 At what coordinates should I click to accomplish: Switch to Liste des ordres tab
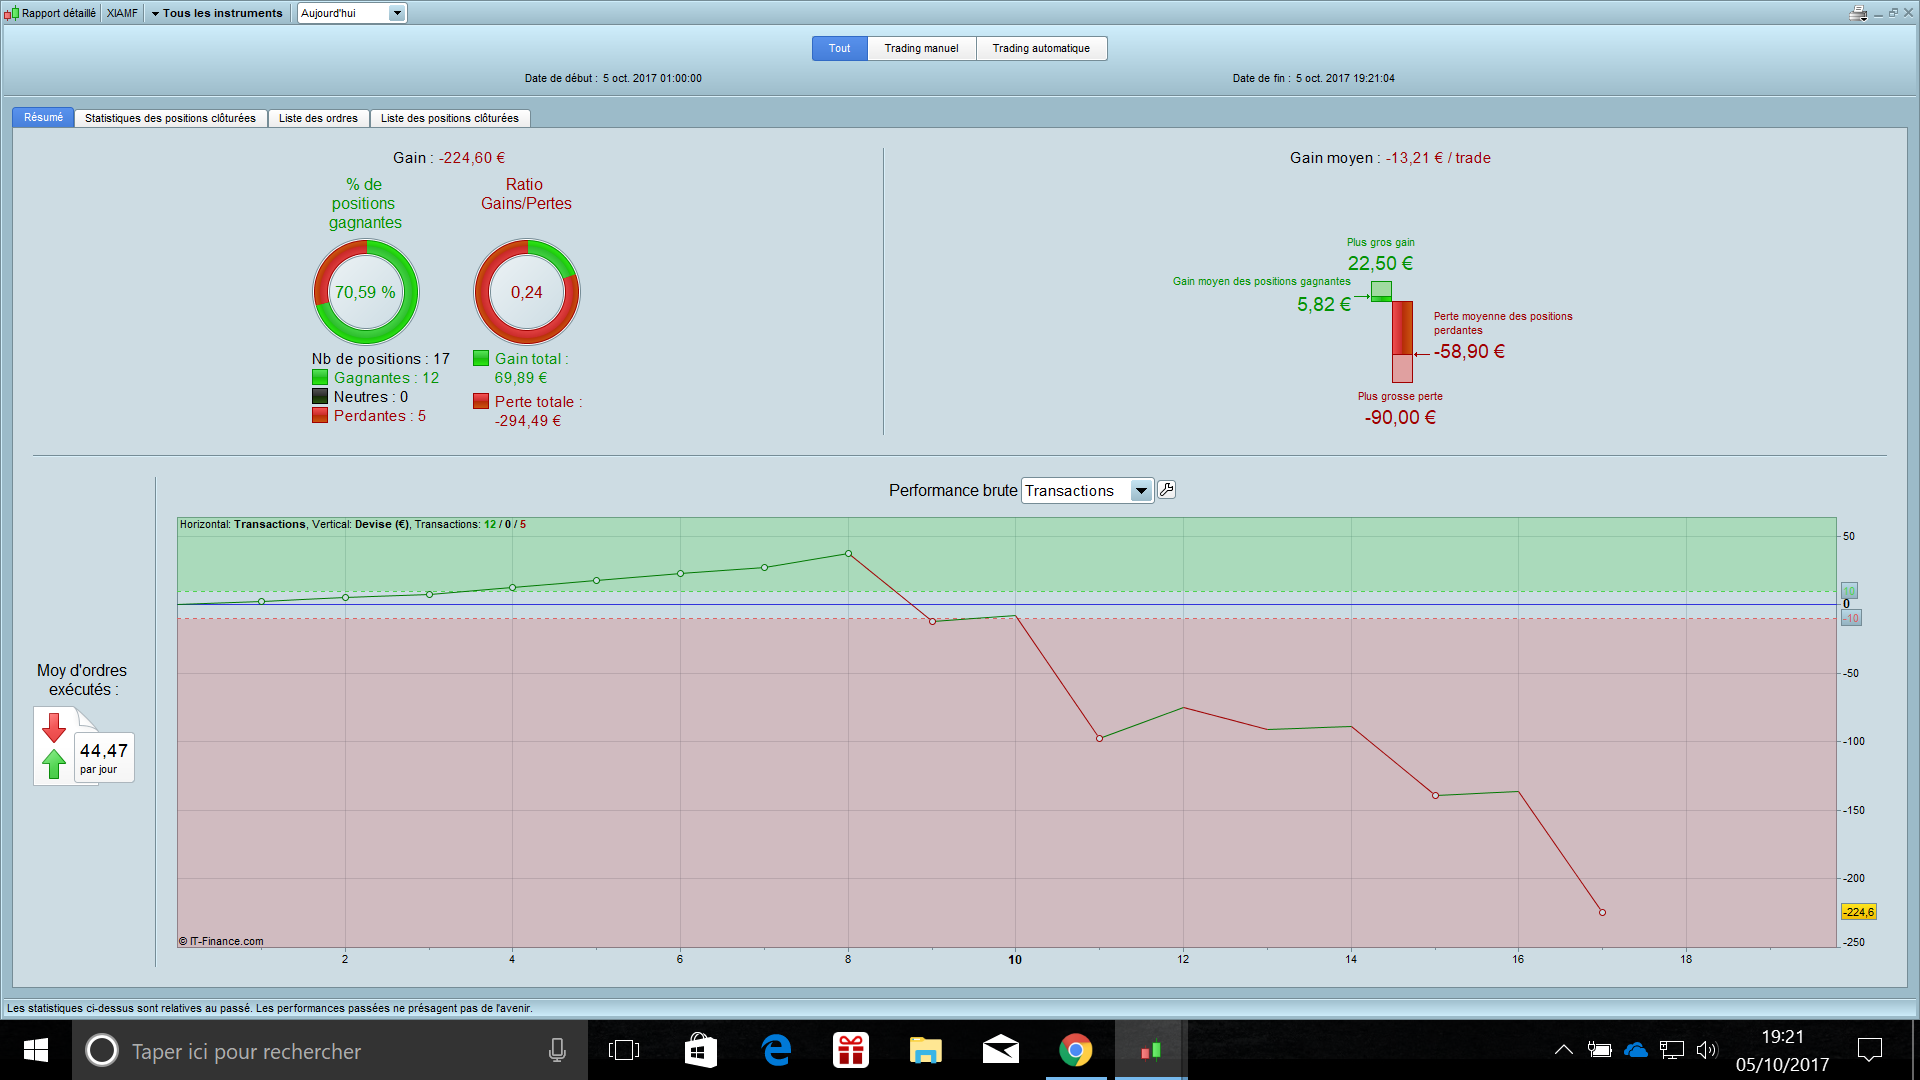pos(318,118)
